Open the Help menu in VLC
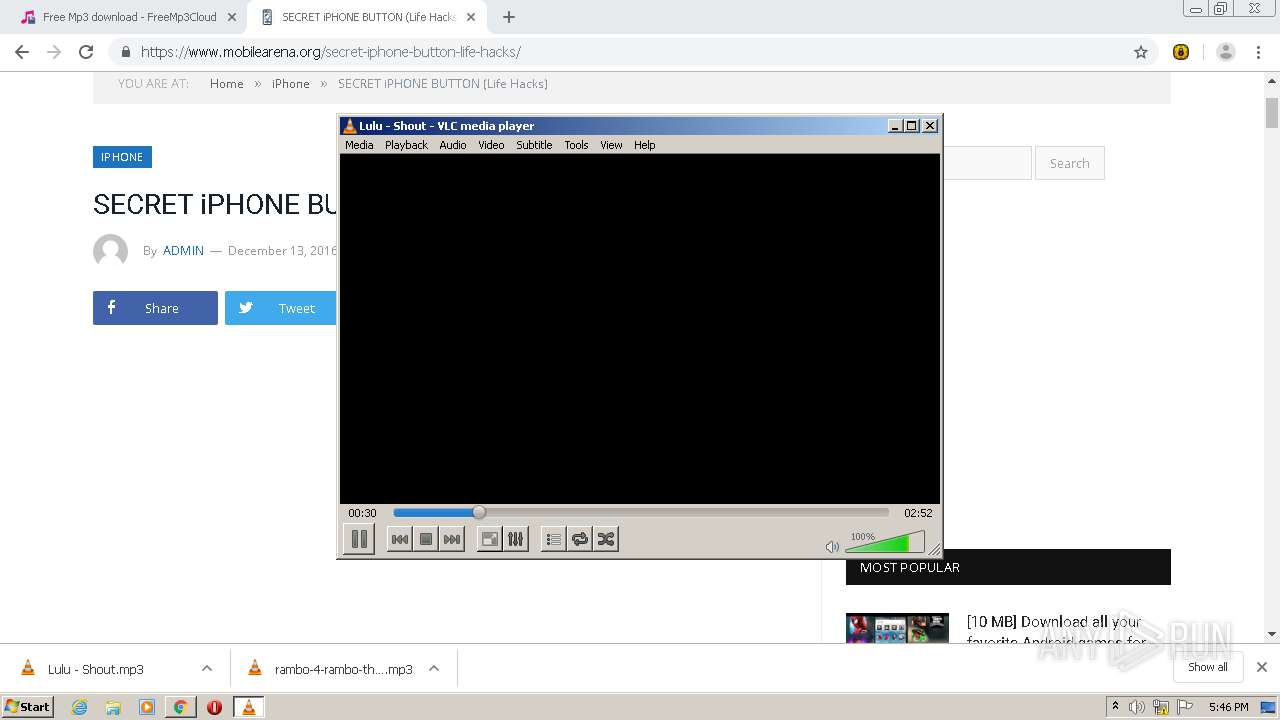This screenshot has width=1280, height=720. point(645,145)
